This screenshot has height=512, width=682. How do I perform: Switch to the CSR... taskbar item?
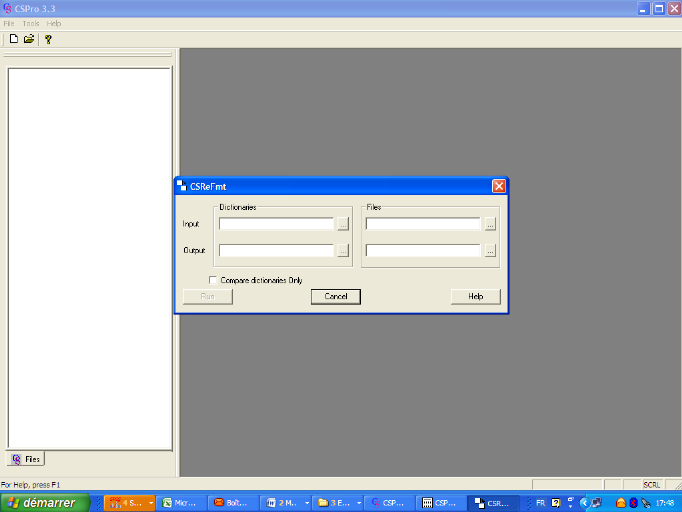click(493, 503)
